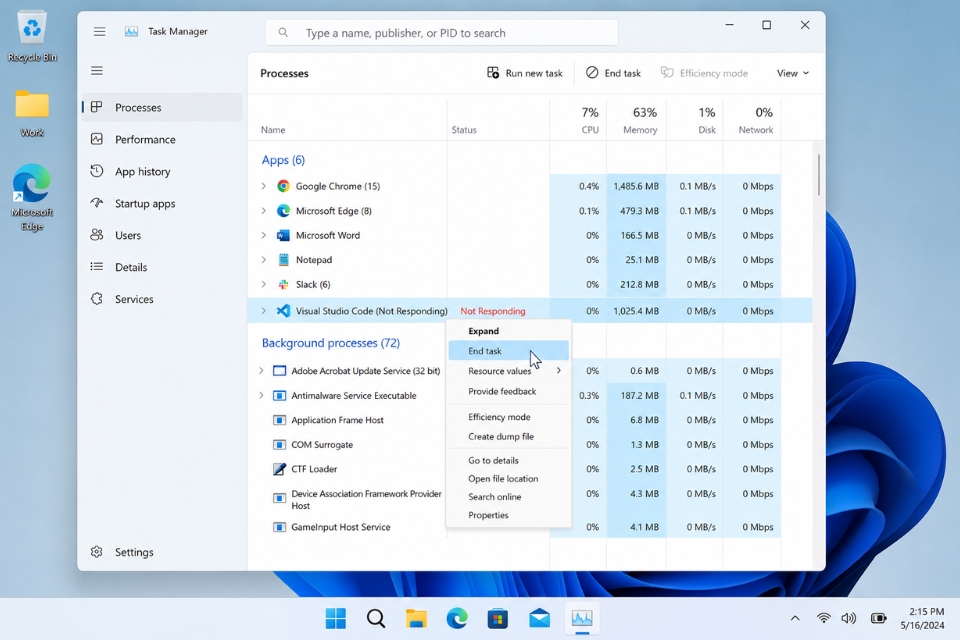Select Microsoft Edge desktop shortcut
The width and height of the screenshot is (960, 640).
32,198
